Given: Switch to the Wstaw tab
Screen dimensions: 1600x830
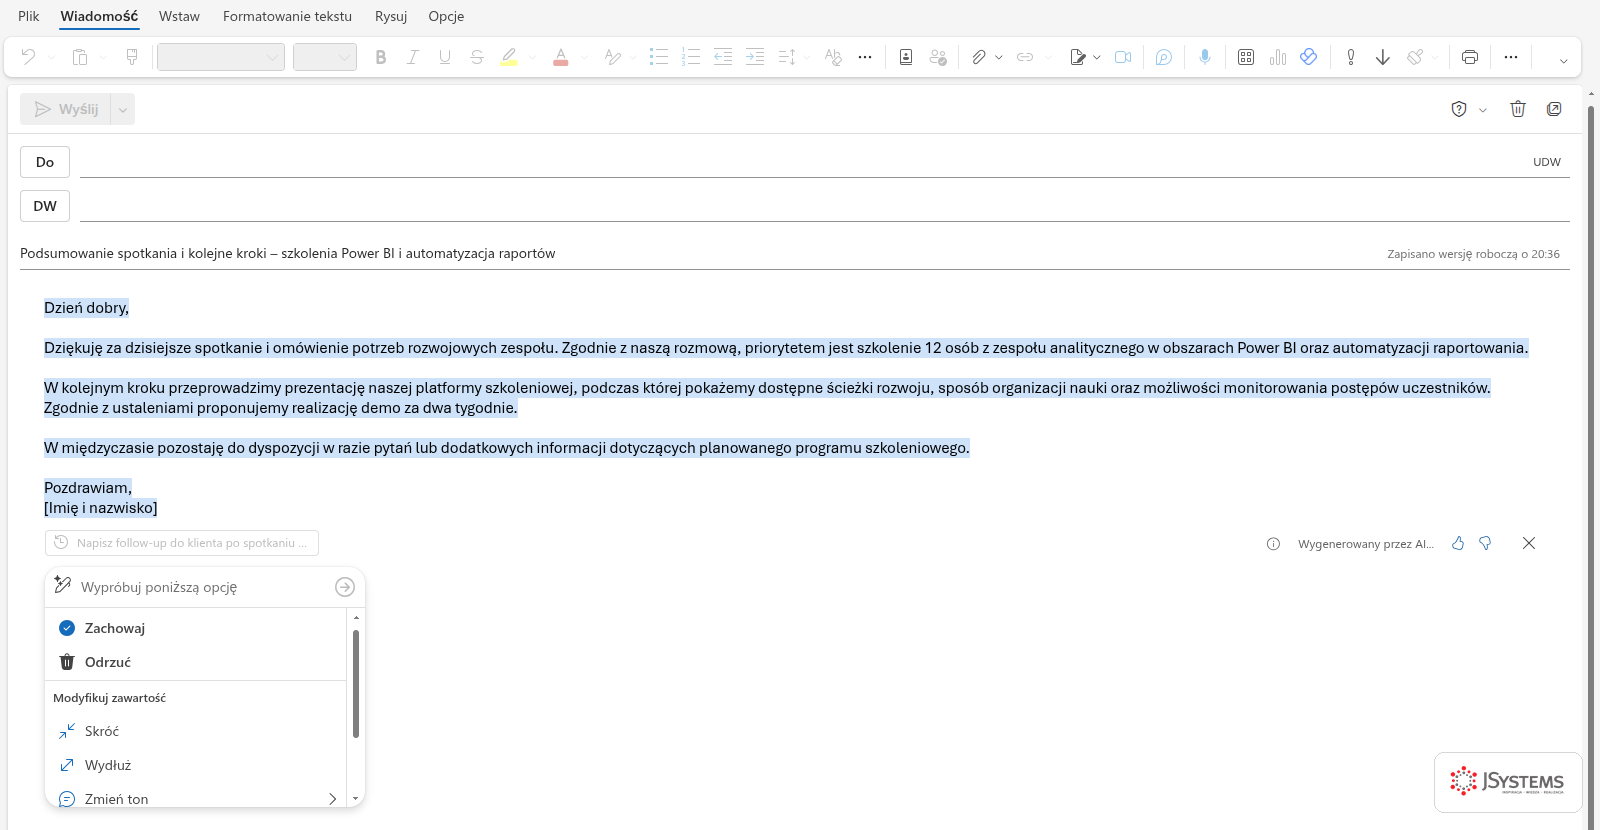Looking at the screenshot, I should [x=179, y=16].
